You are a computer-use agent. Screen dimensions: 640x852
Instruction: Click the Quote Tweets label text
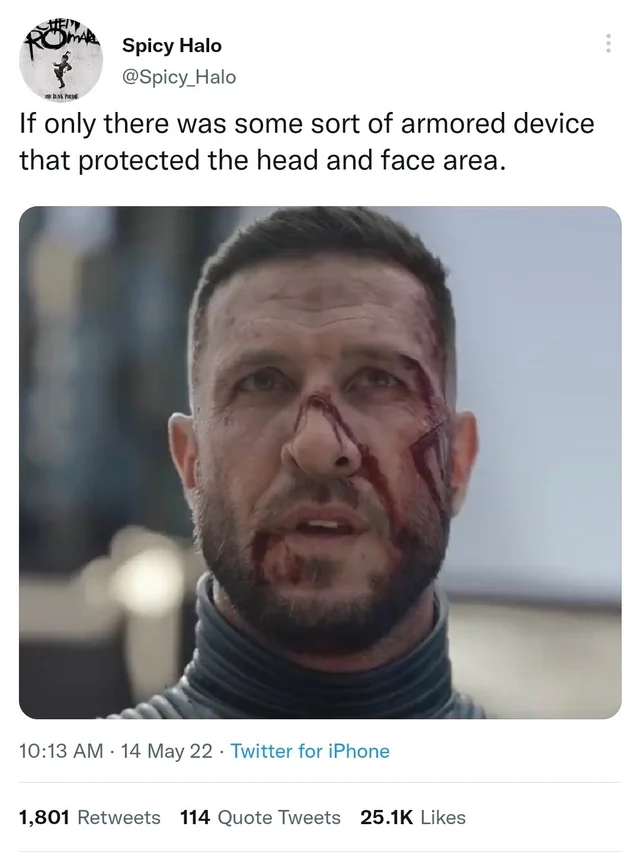[x=279, y=817]
